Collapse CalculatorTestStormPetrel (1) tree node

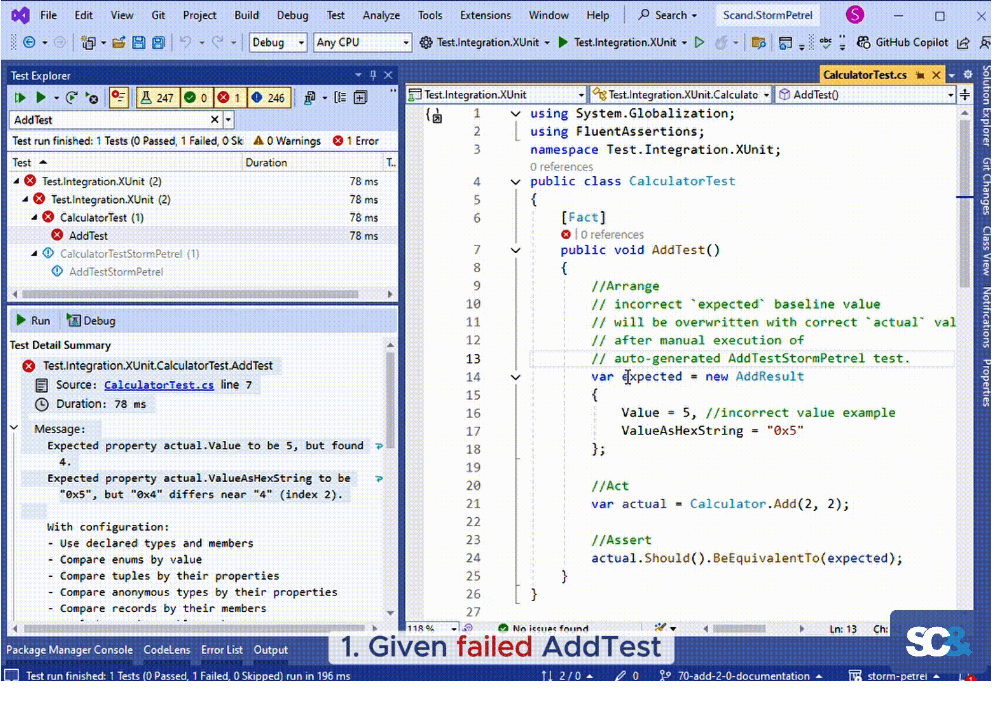(x=34, y=254)
